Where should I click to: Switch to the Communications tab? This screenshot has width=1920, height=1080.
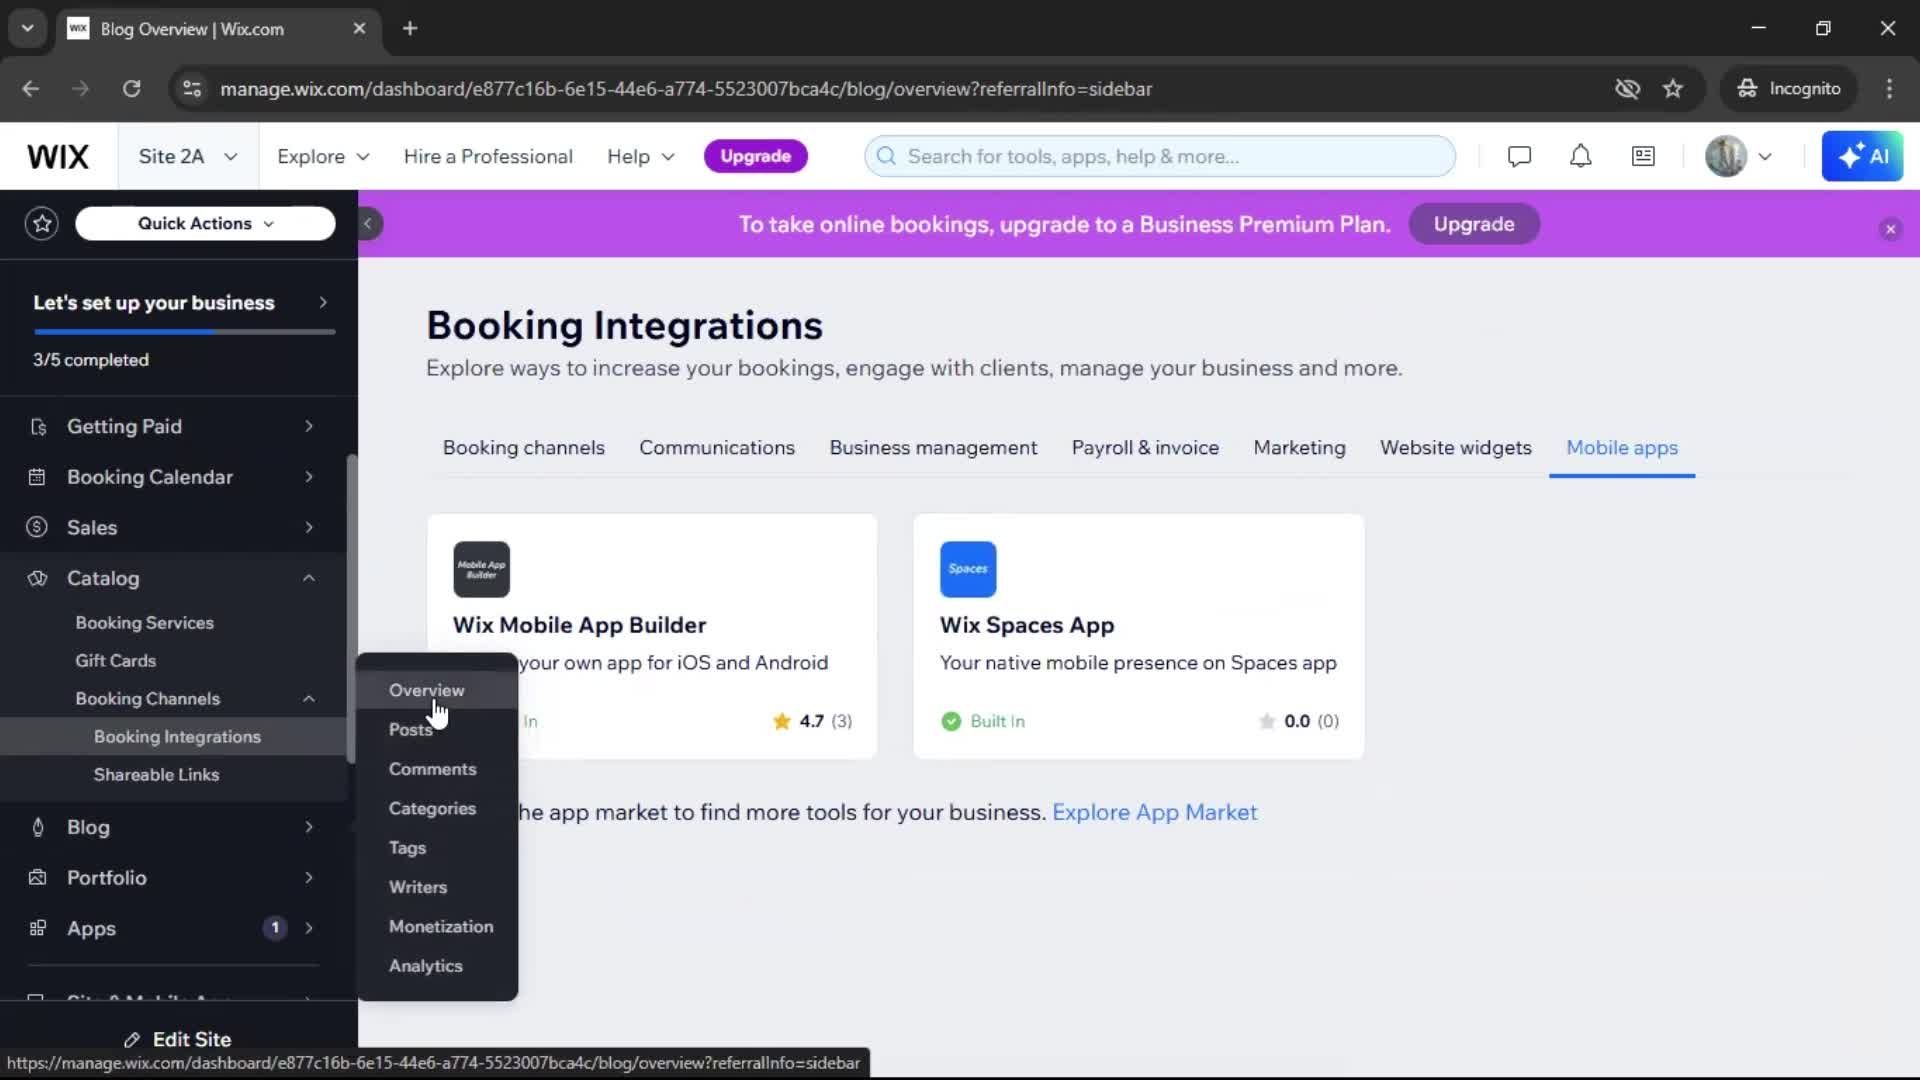(717, 448)
